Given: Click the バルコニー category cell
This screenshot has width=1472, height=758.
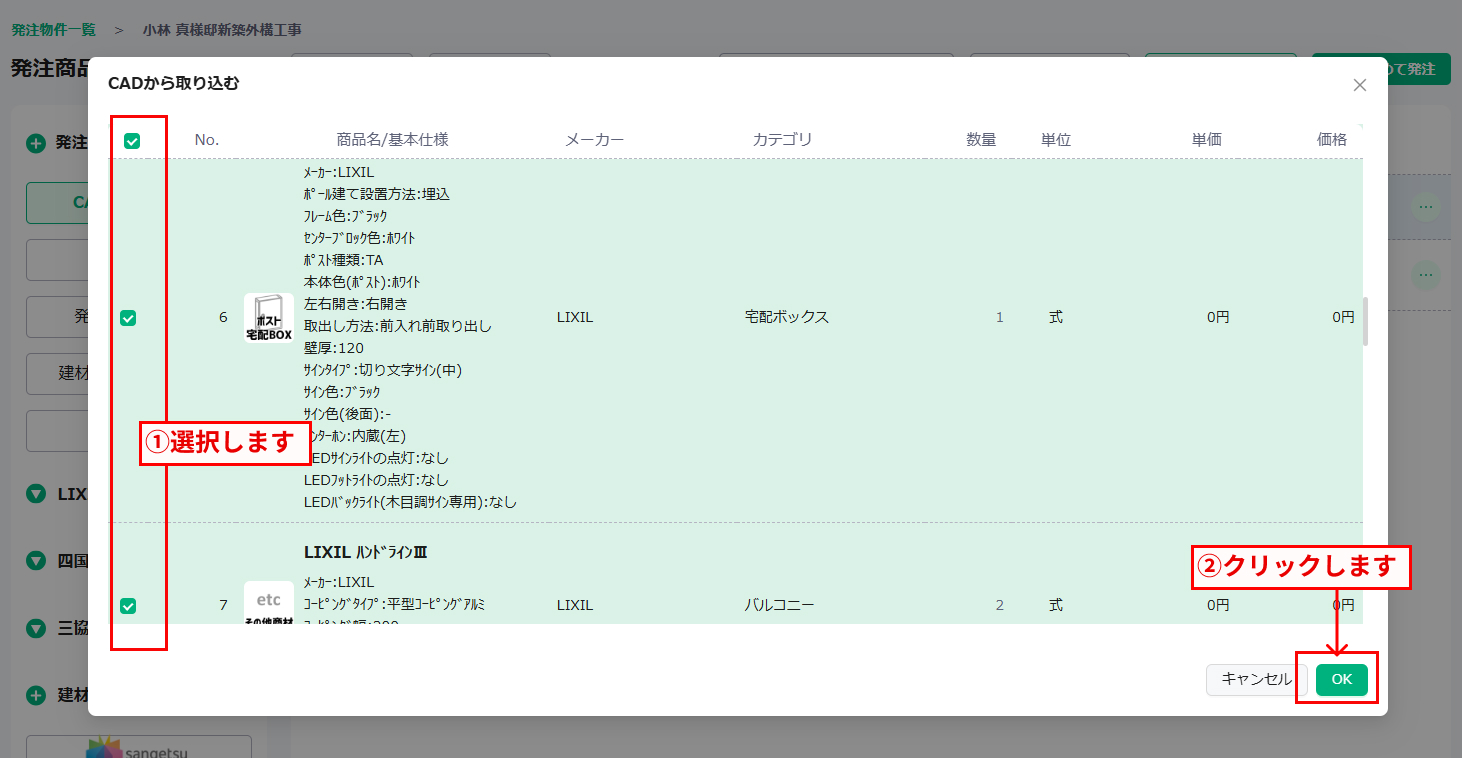Looking at the screenshot, I should [x=780, y=605].
